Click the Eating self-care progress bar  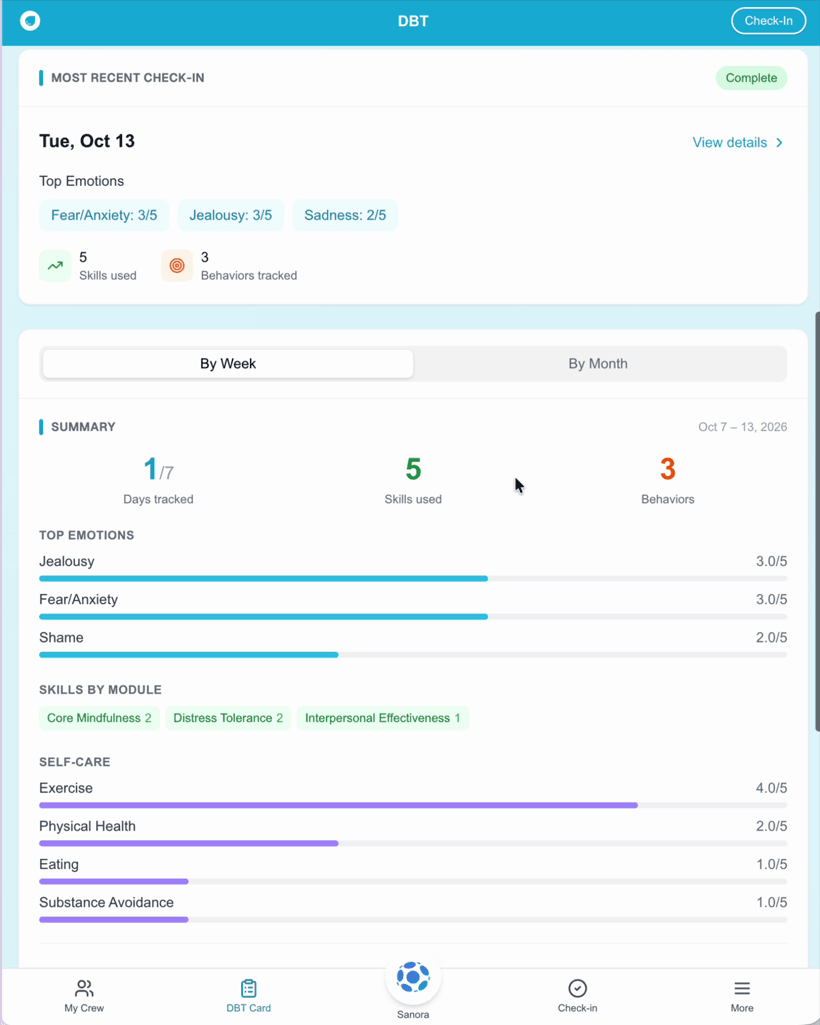click(413, 881)
